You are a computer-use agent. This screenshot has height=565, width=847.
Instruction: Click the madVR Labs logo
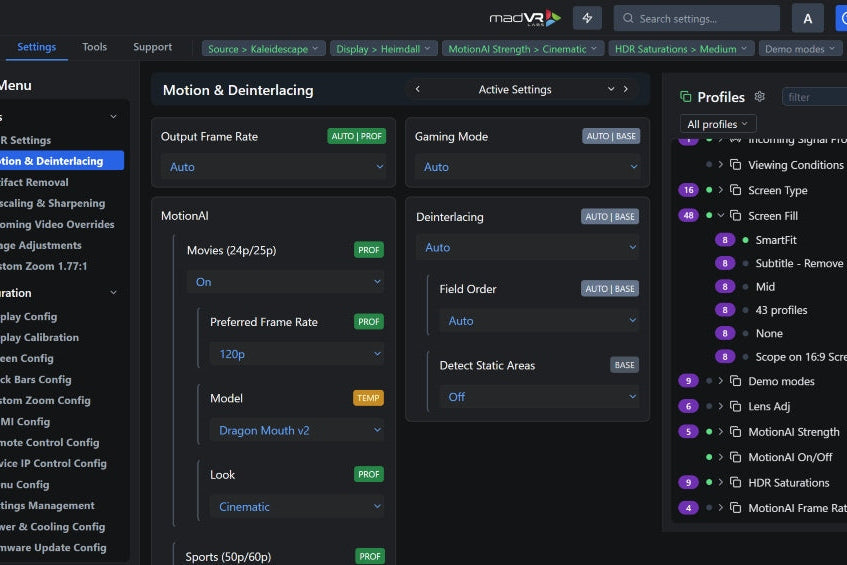click(x=525, y=18)
